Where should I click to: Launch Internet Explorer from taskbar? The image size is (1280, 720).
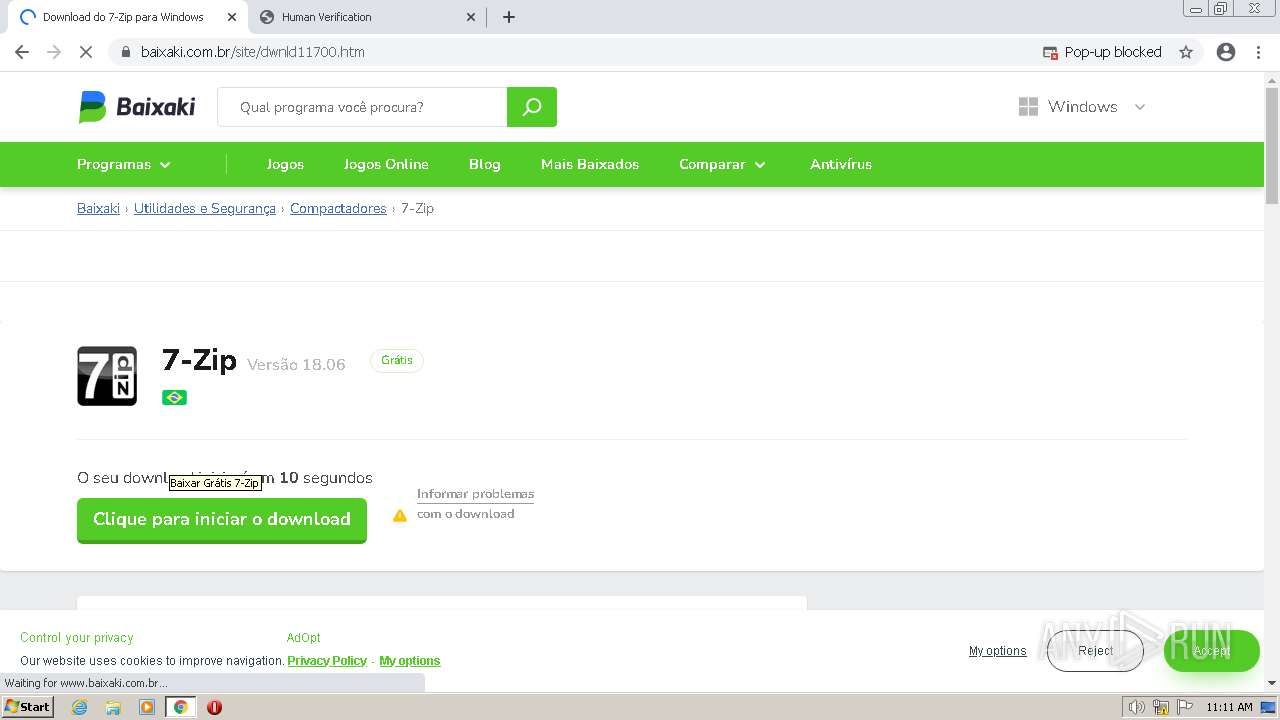click(80, 707)
